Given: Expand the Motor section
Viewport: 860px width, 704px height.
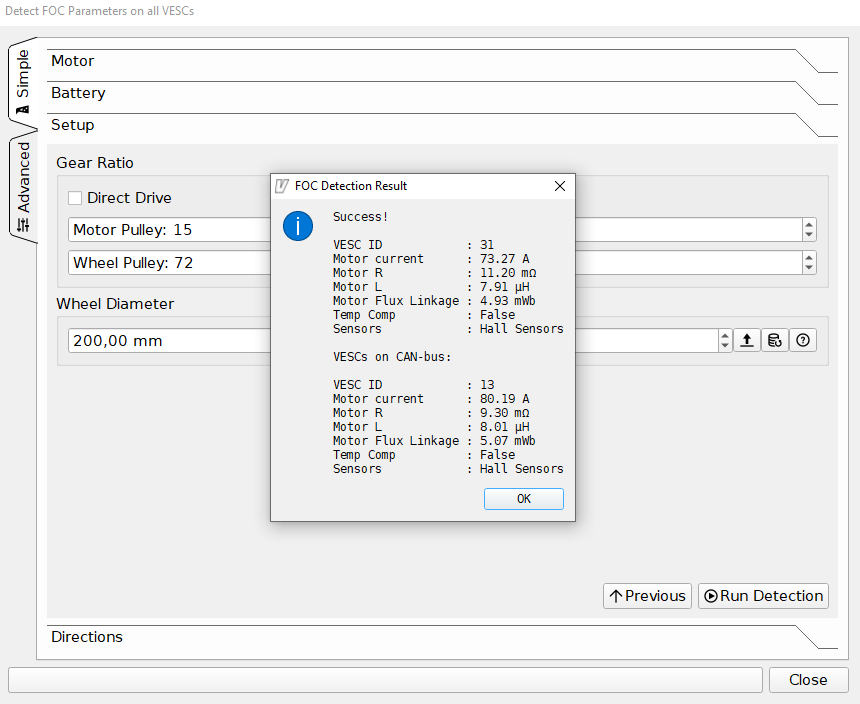Looking at the screenshot, I should tap(442, 61).
